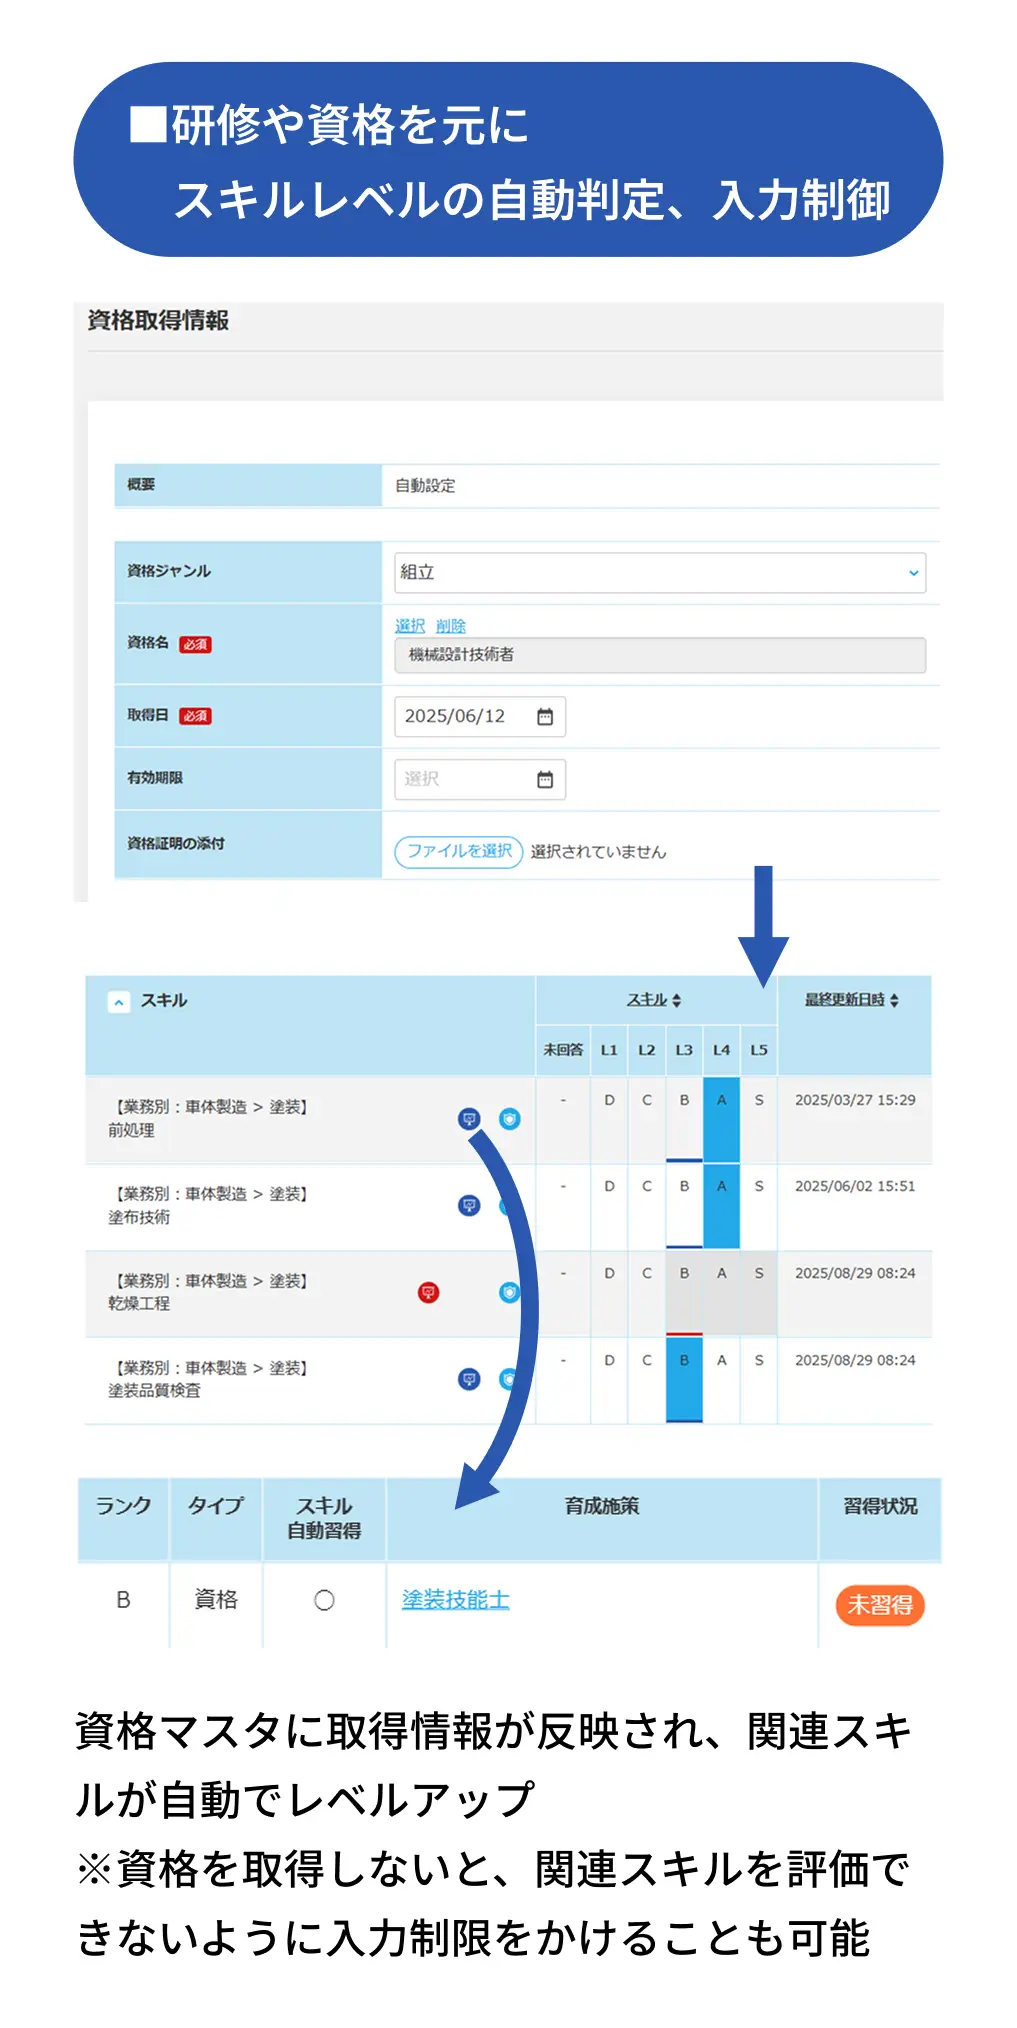
Task: Click the 機械設計技術者 qualification name field
Action: point(659,655)
